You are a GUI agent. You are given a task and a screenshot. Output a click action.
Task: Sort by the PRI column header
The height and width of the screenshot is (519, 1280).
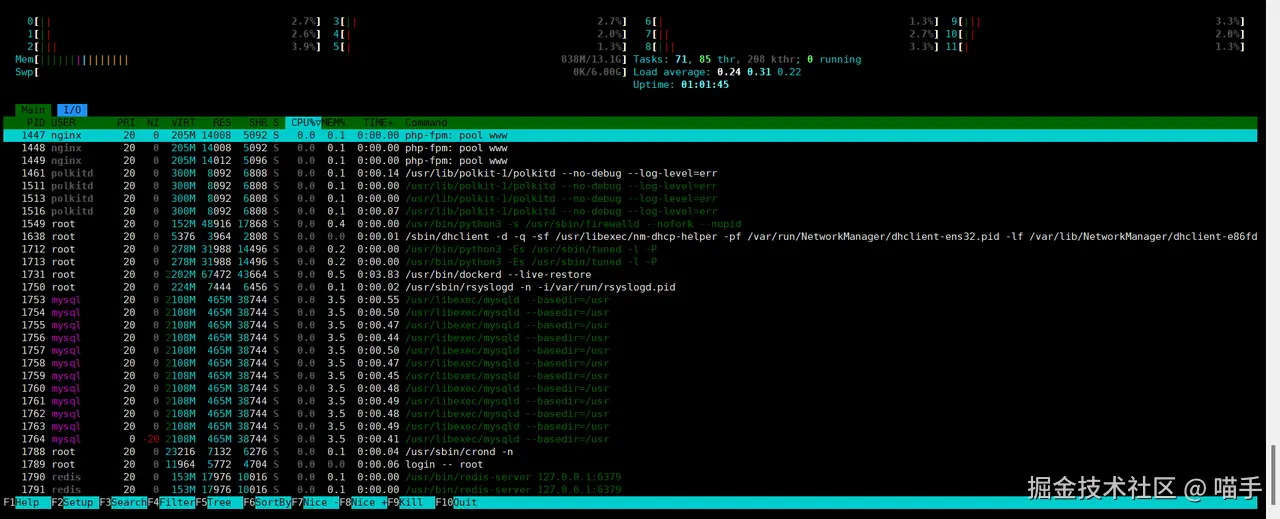pyautogui.click(x=126, y=122)
